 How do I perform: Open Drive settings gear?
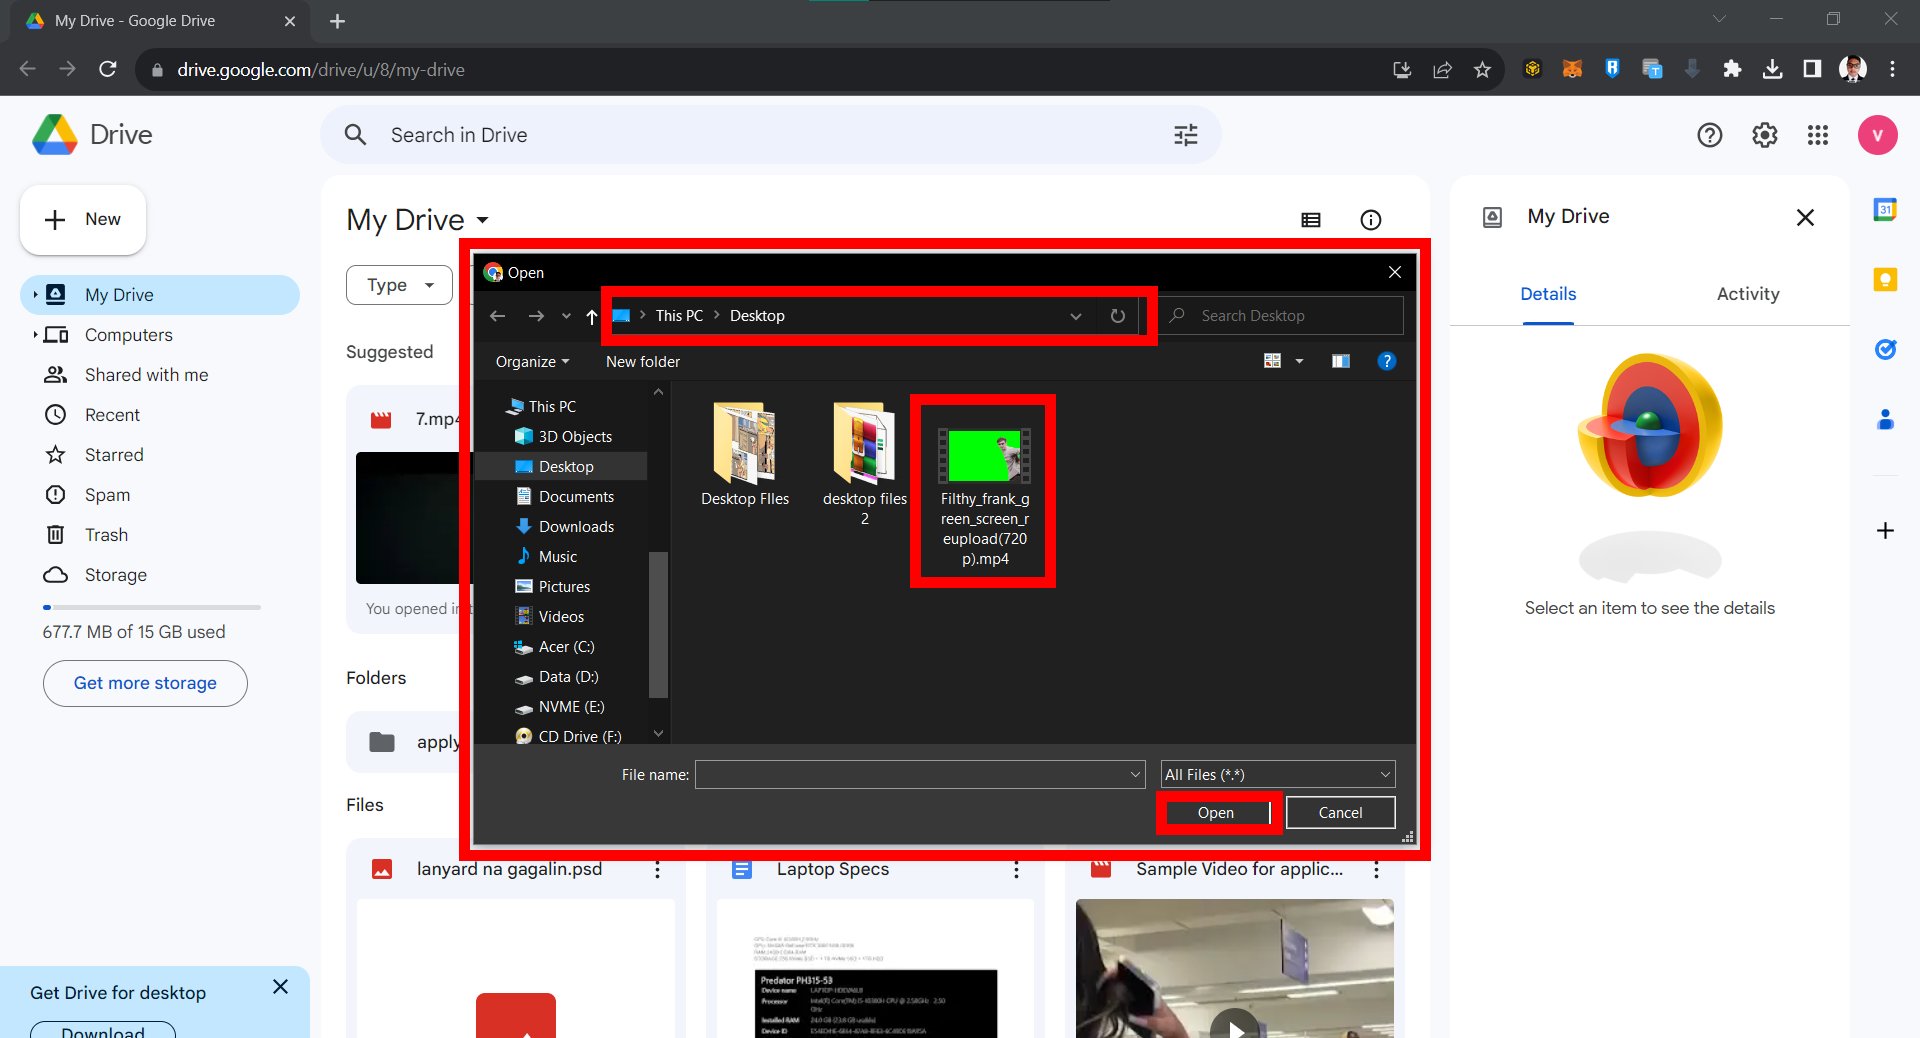1764,134
